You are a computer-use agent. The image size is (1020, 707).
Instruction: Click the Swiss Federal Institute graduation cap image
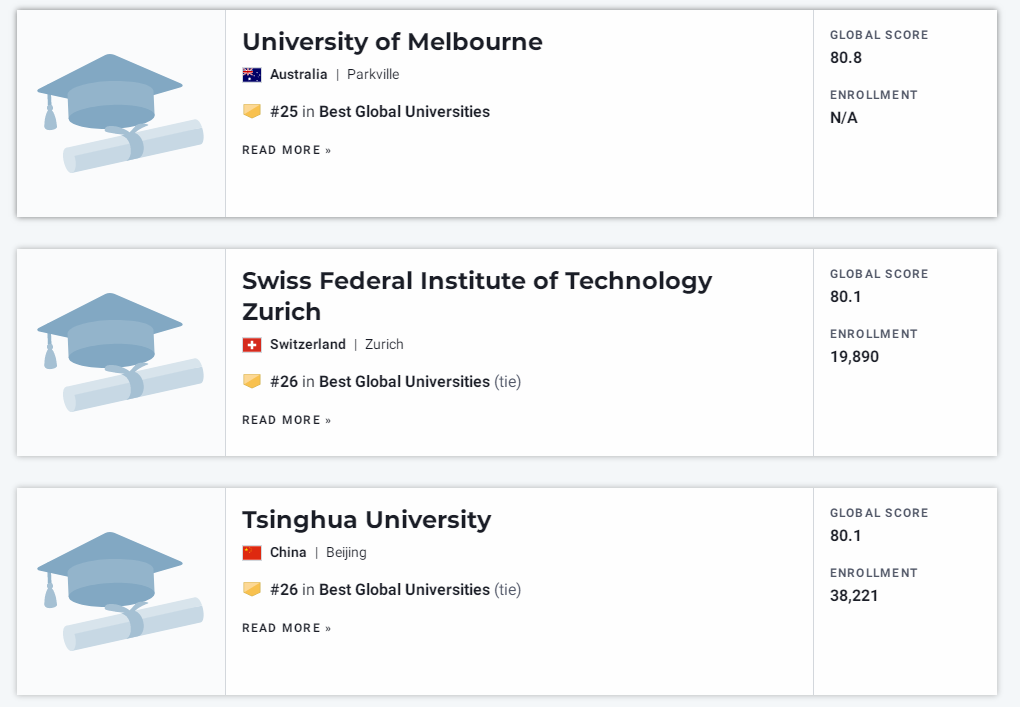pos(120,352)
